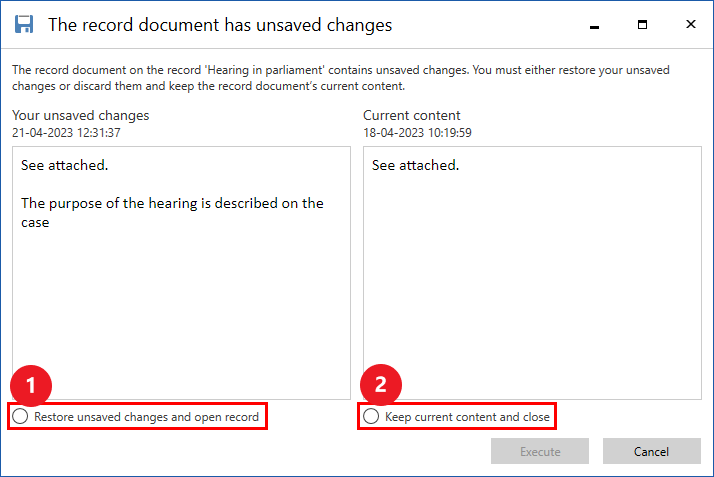714x477 pixels.
Task: Click the blue save disk icon in title bar
Action: (25, 24)
